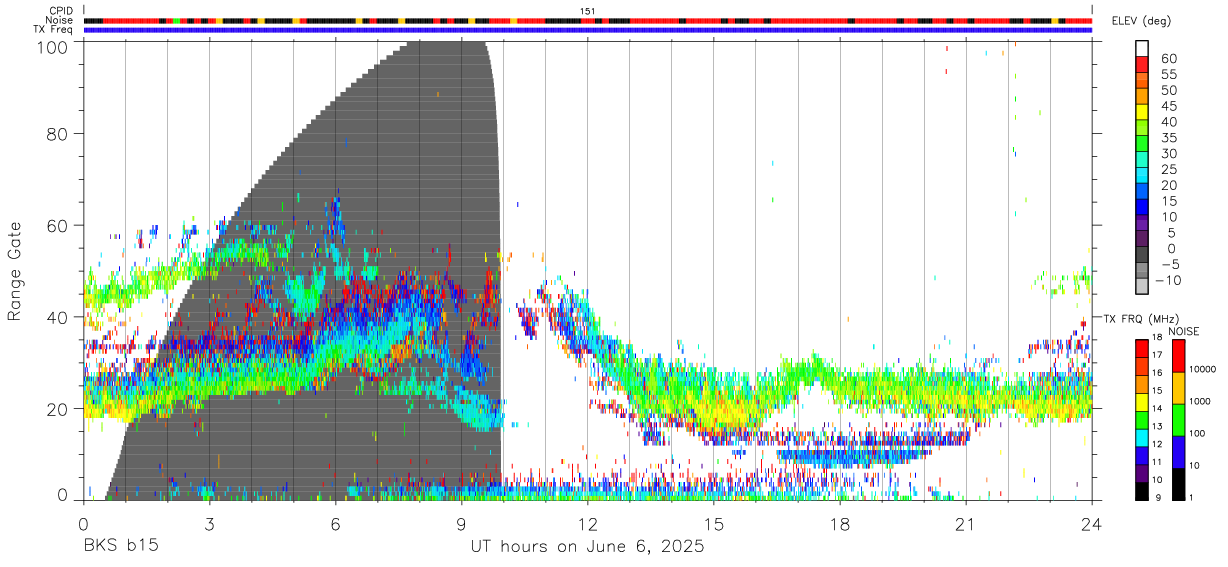Click the UT hour tick label 15
Viewport: 1228px width, 567px height.
pyautogui.click(x=714, y=522)
